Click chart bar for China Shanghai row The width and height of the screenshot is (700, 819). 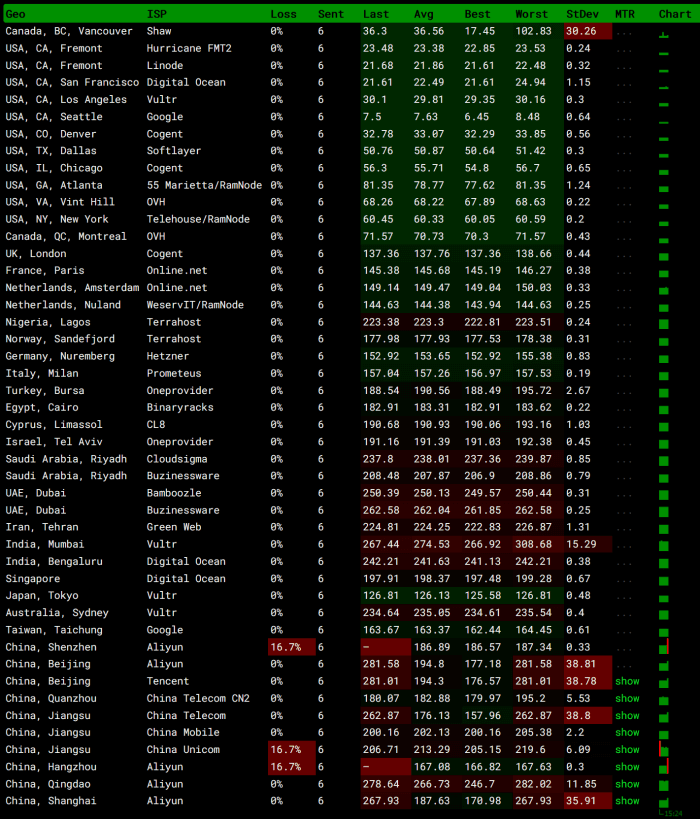tap(664, 803)
